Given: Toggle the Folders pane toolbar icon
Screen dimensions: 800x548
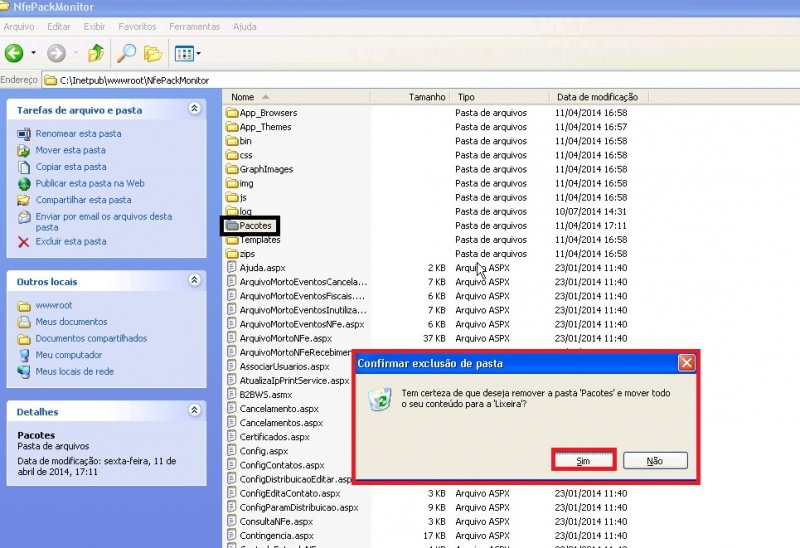Looking at the screenshot, I should click(x=153, y=53).
